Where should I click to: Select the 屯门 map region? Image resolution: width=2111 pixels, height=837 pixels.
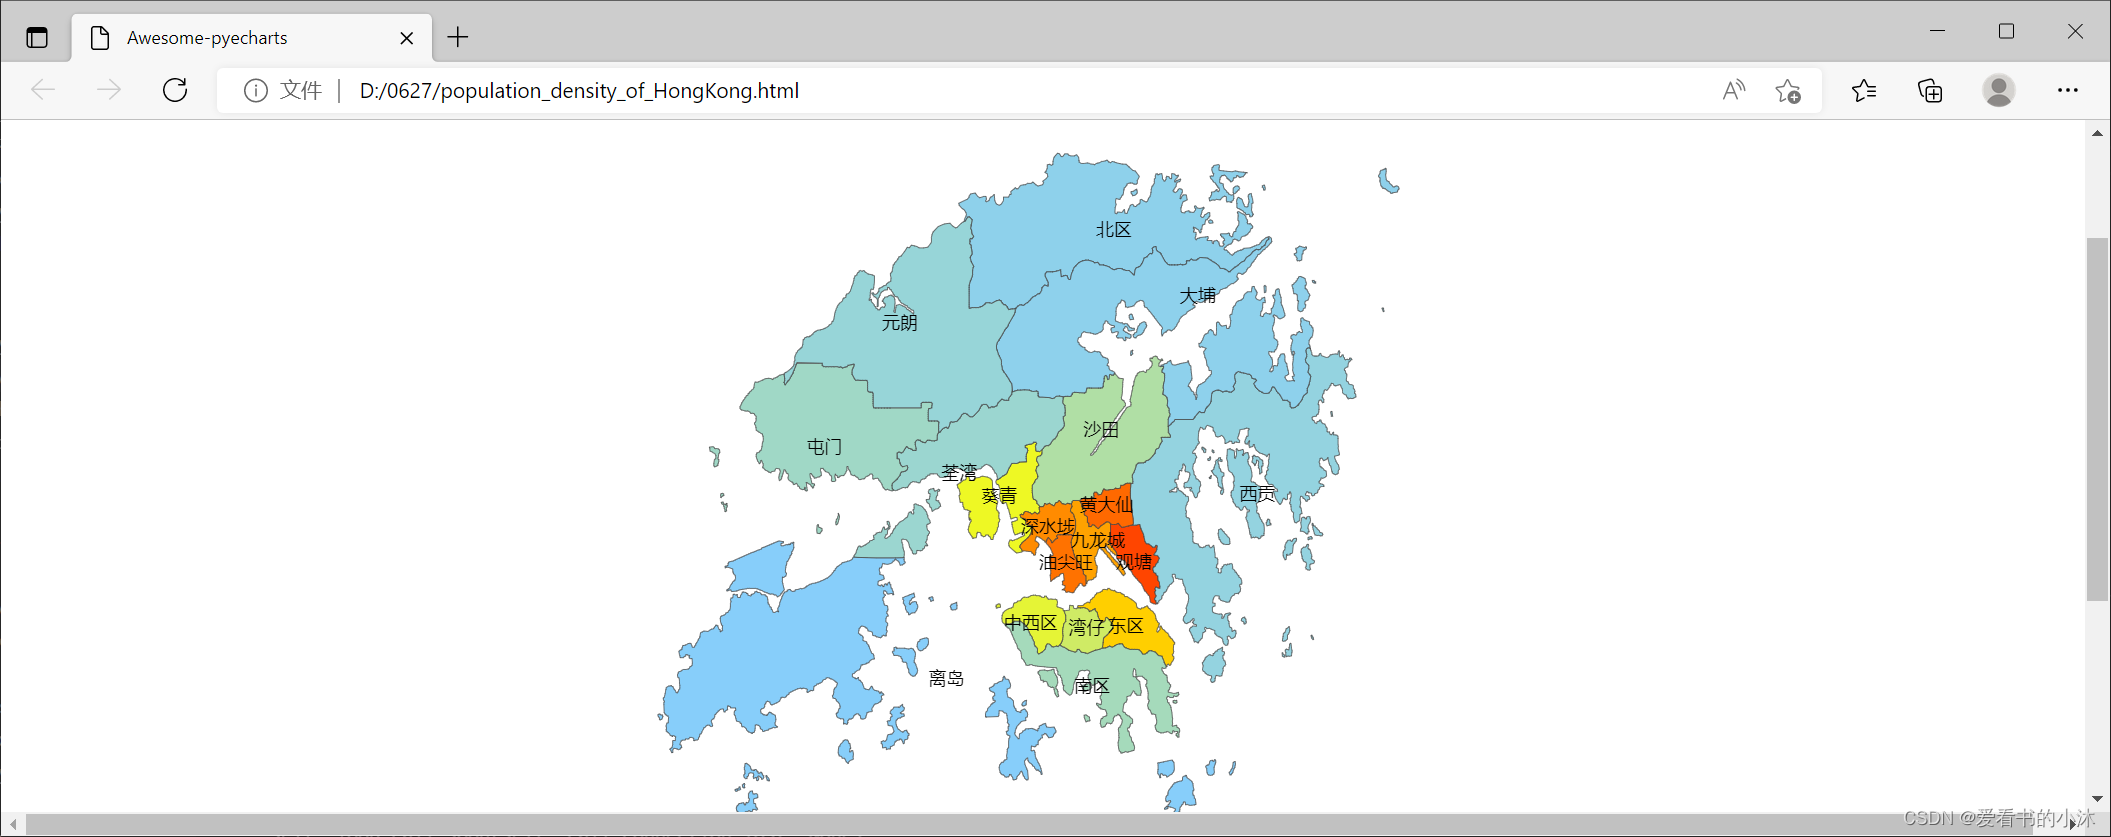(x=824, y=447)
